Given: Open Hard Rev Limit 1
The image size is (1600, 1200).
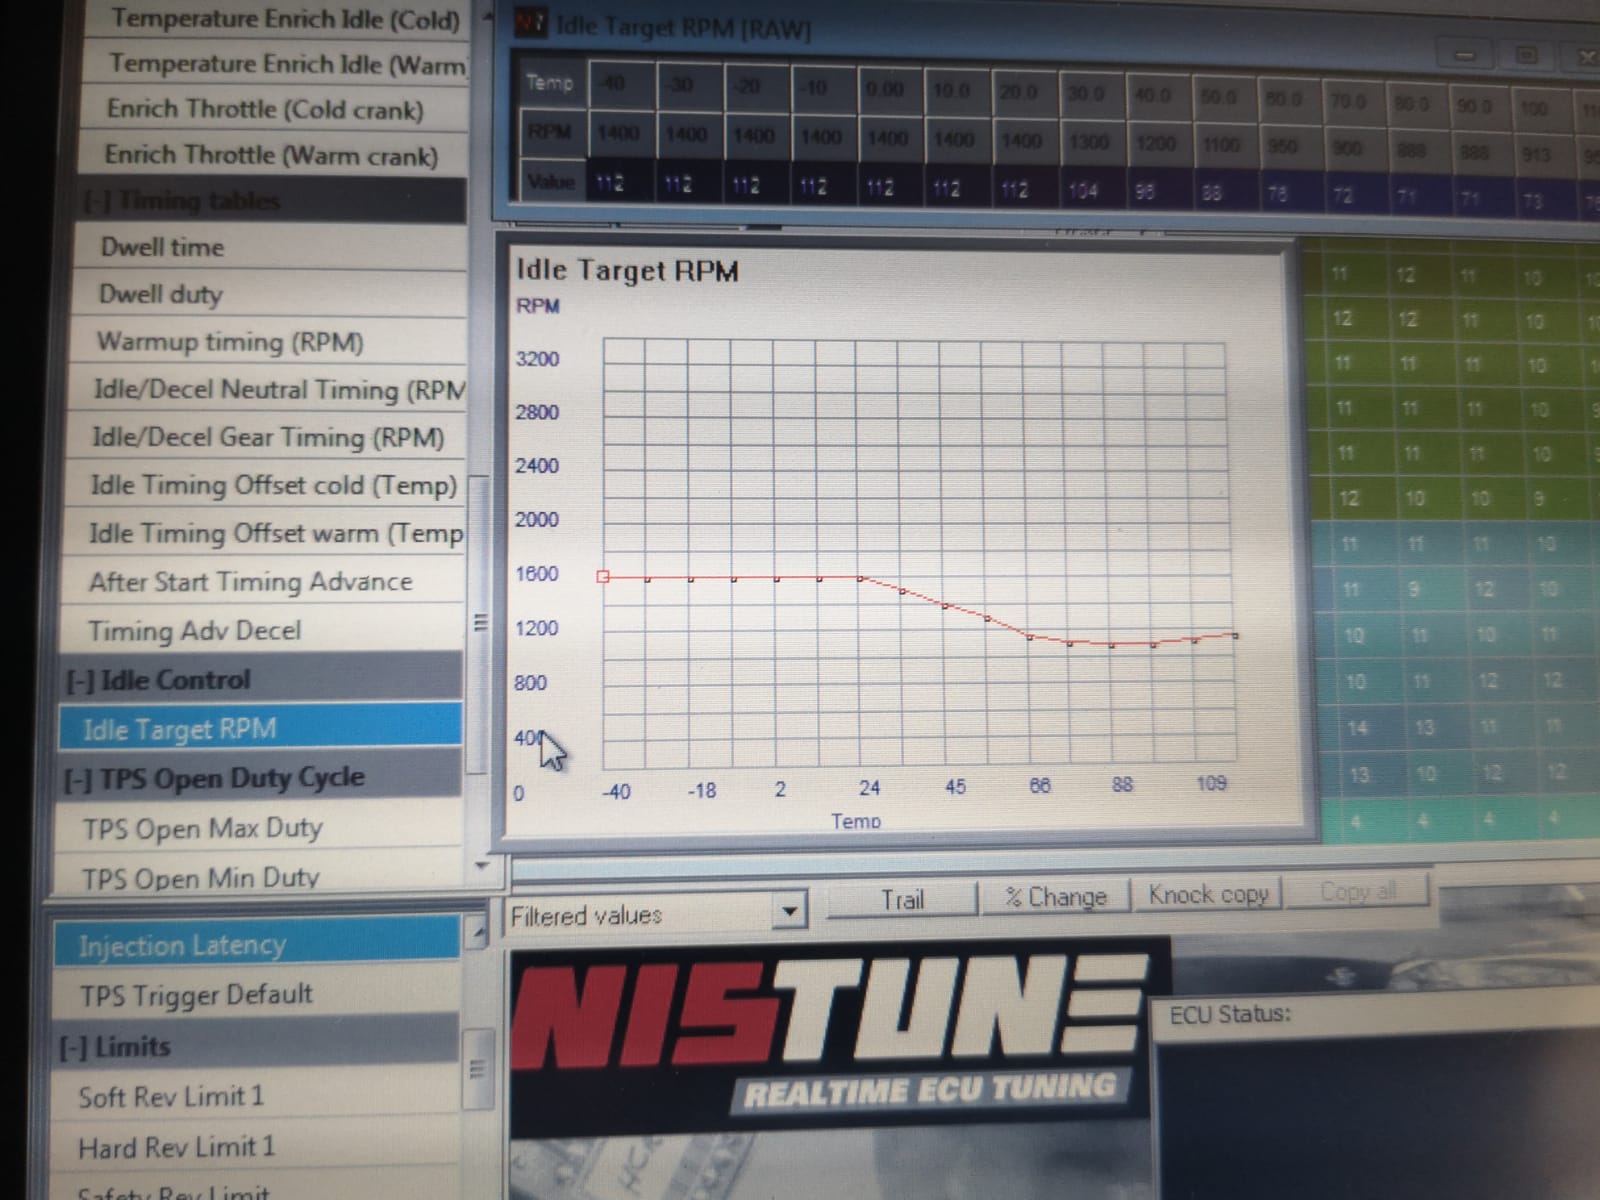Looking at the screenshot, I should point(254,1147).
